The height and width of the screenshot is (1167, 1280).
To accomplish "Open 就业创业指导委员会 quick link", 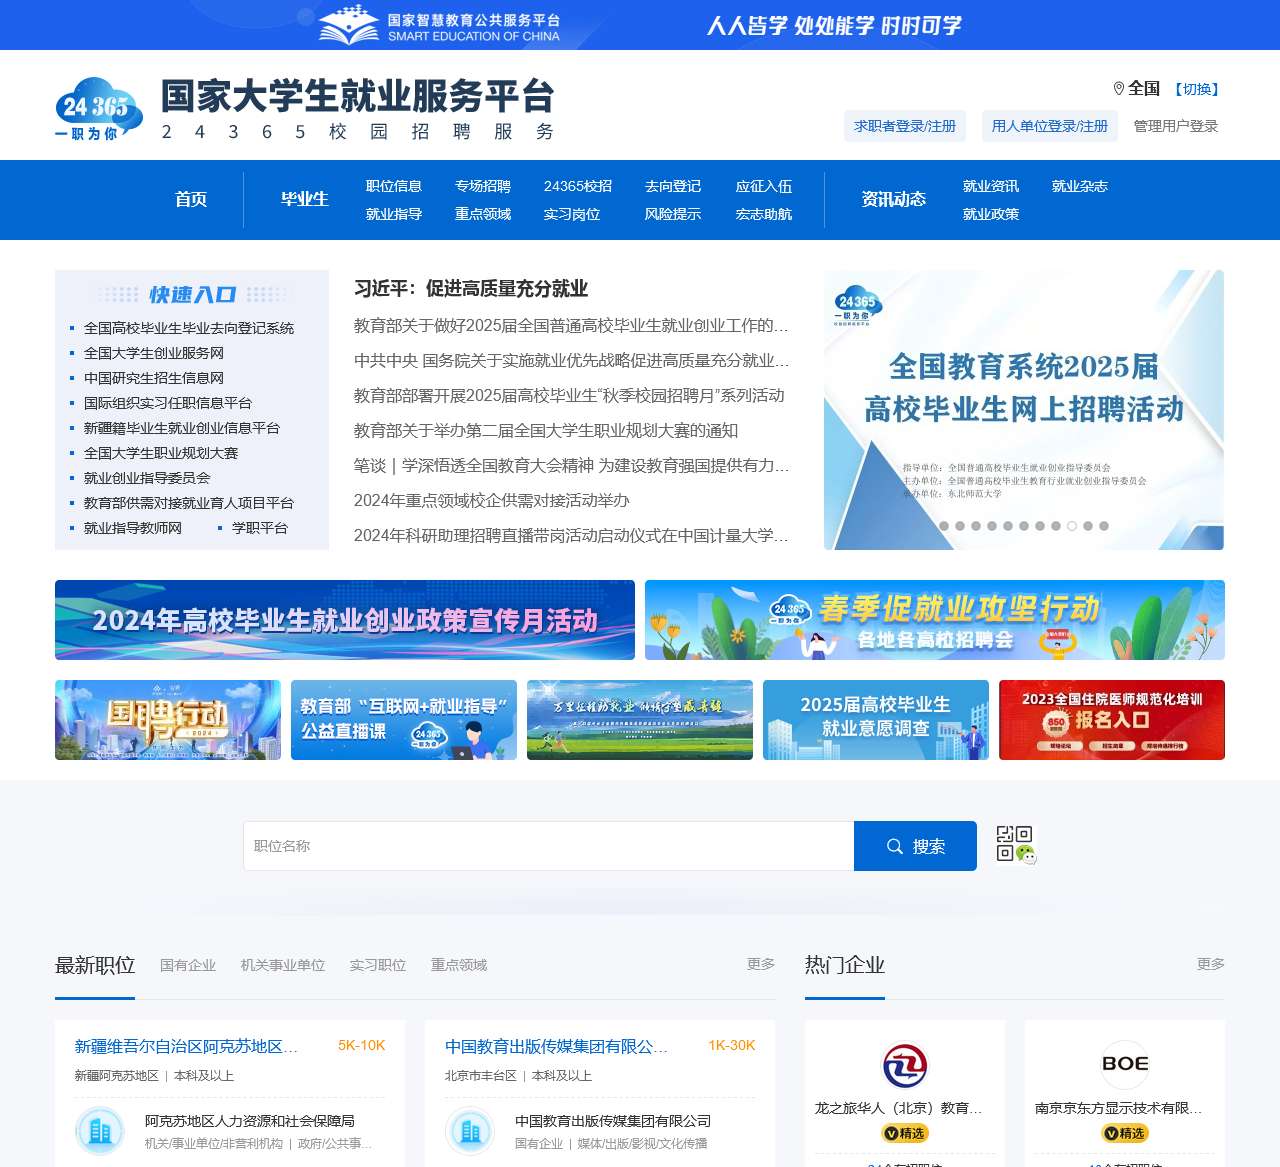I will pyautogui.click(x=147, y=478).
